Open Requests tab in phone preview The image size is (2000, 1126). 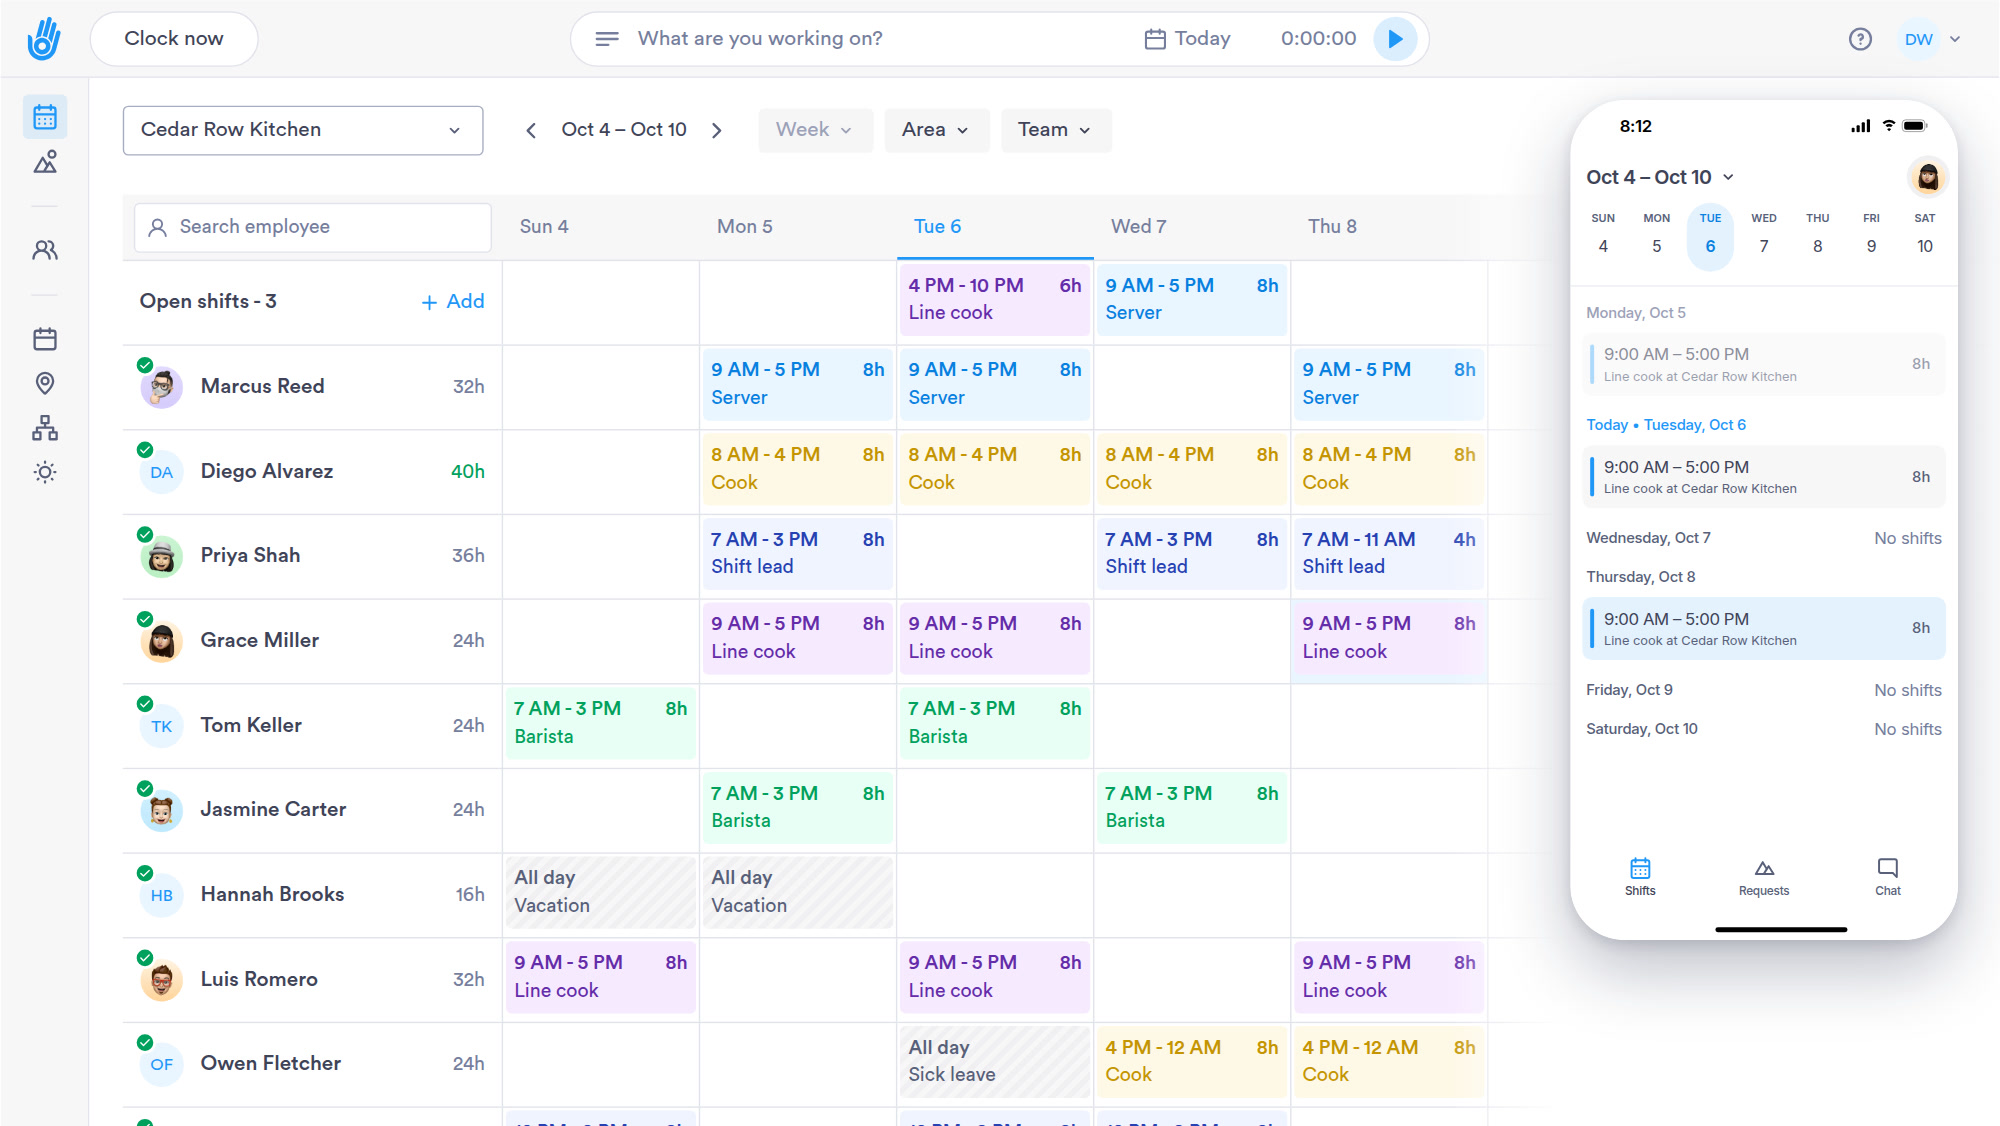(1764, 876)
